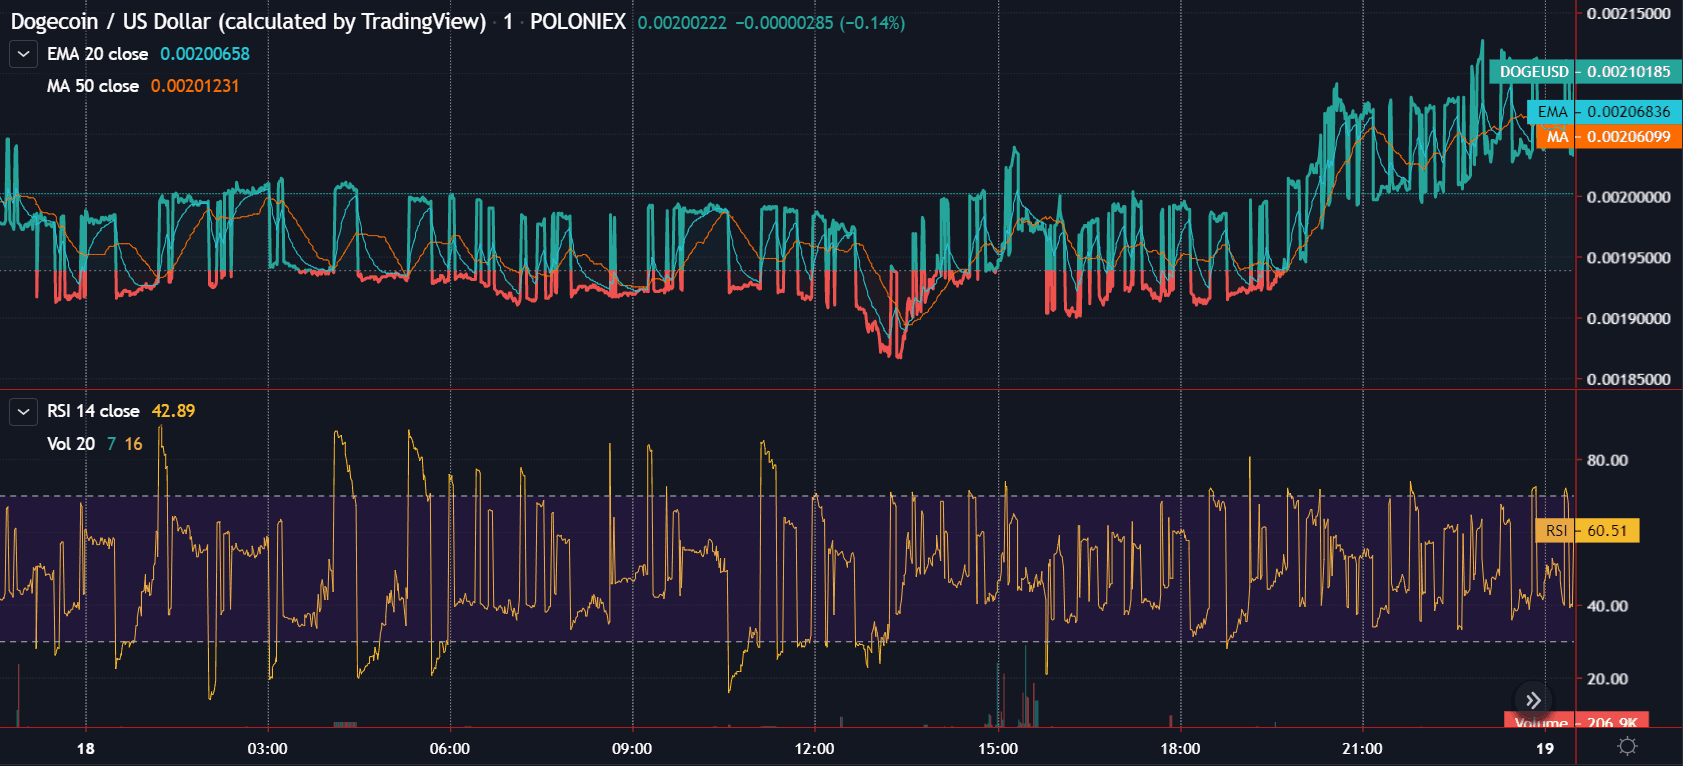Click the price change −0.00000285 (−0.14%) text
1683x766 pixels.
coord(820,23)
